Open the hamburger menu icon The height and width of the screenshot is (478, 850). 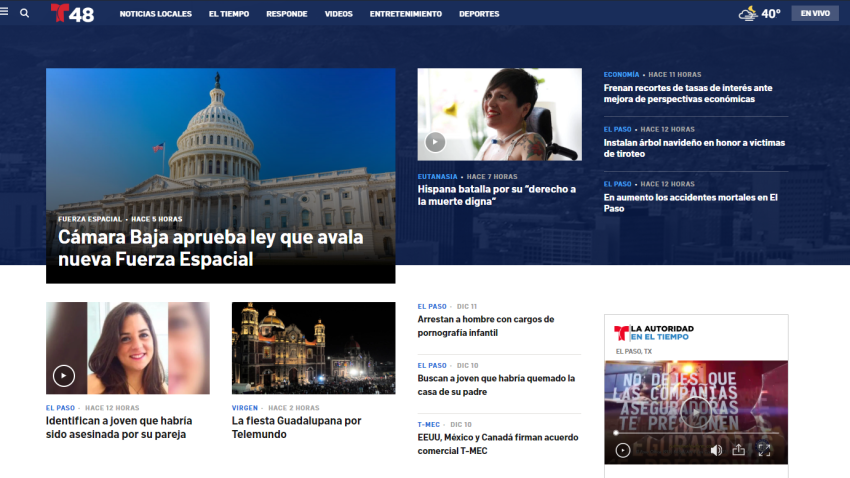pos(4,11)
